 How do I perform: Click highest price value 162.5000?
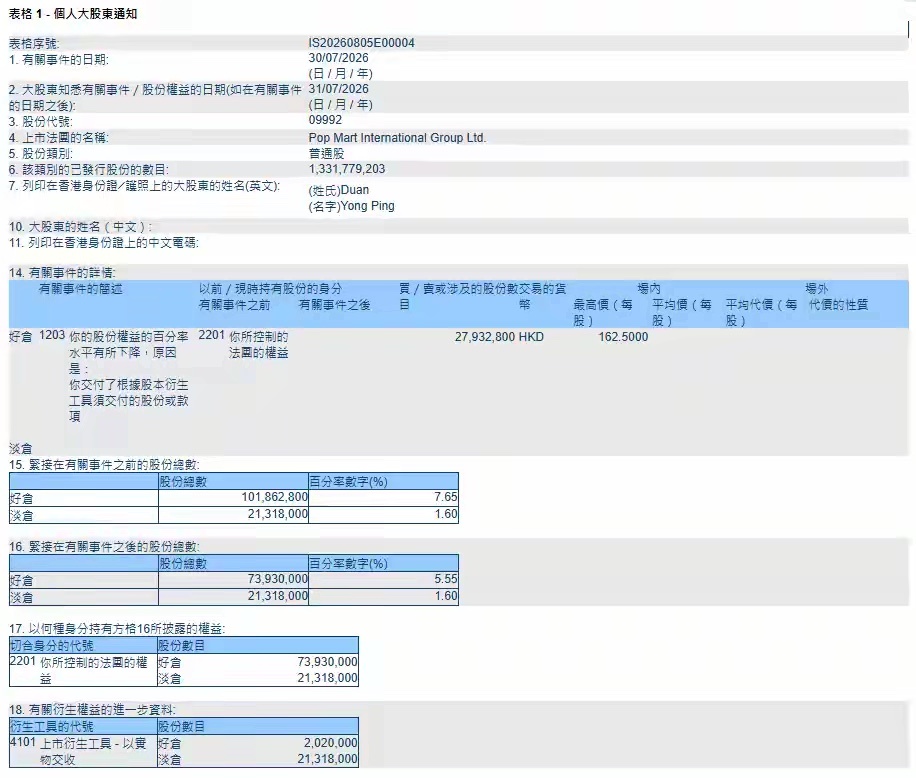[x=623, y=337]
